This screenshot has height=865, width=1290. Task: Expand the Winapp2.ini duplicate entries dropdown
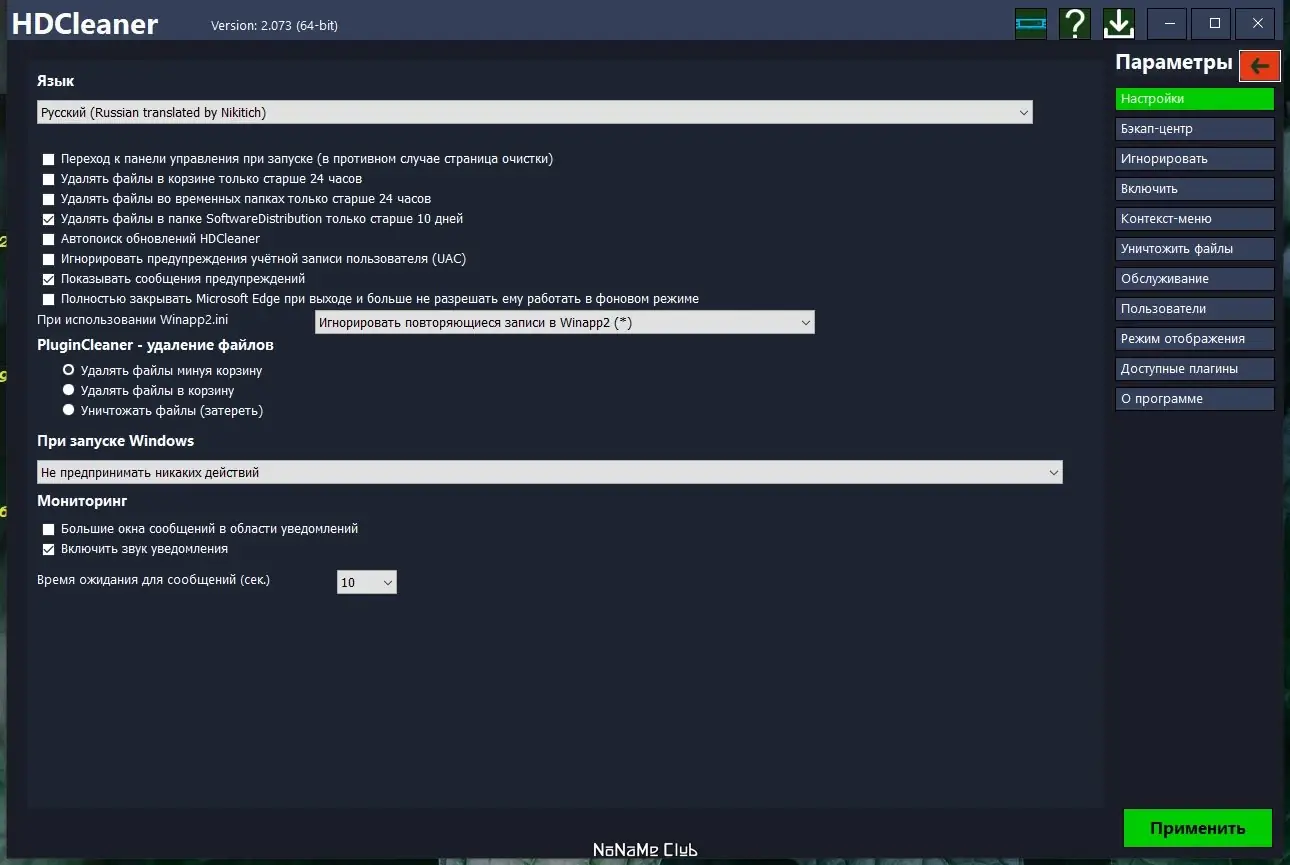point(565,322)
